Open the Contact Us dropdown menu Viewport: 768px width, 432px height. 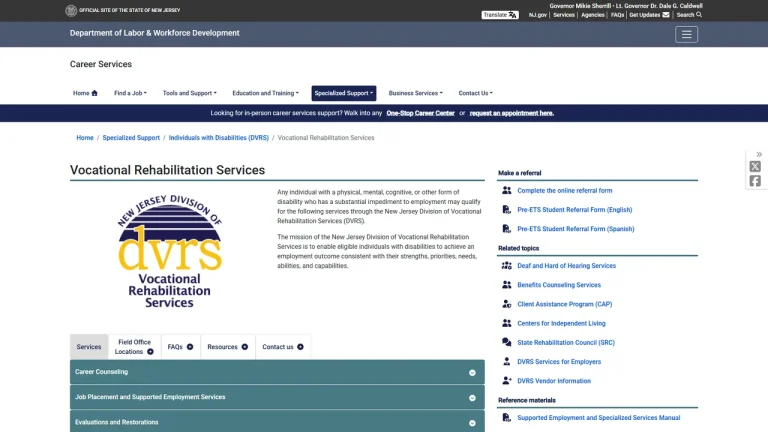click(476, 93)
